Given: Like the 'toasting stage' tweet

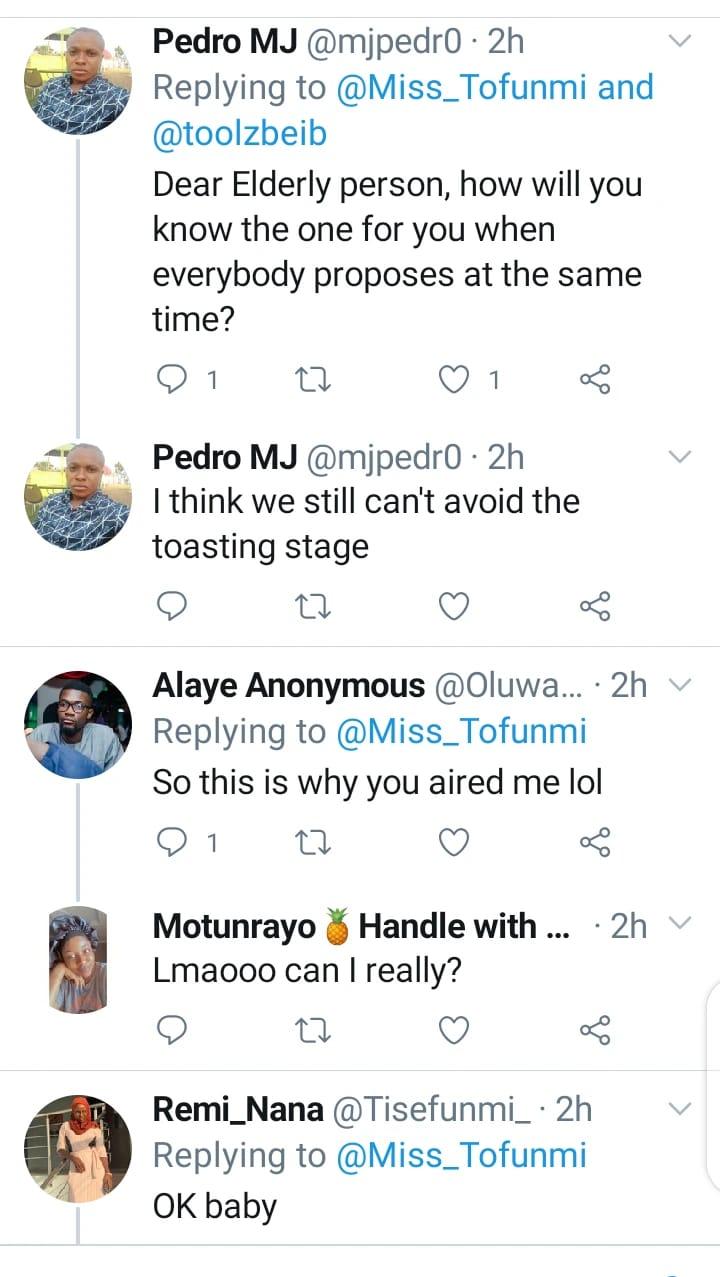Looking at the screenshot, I should point(454,605).
